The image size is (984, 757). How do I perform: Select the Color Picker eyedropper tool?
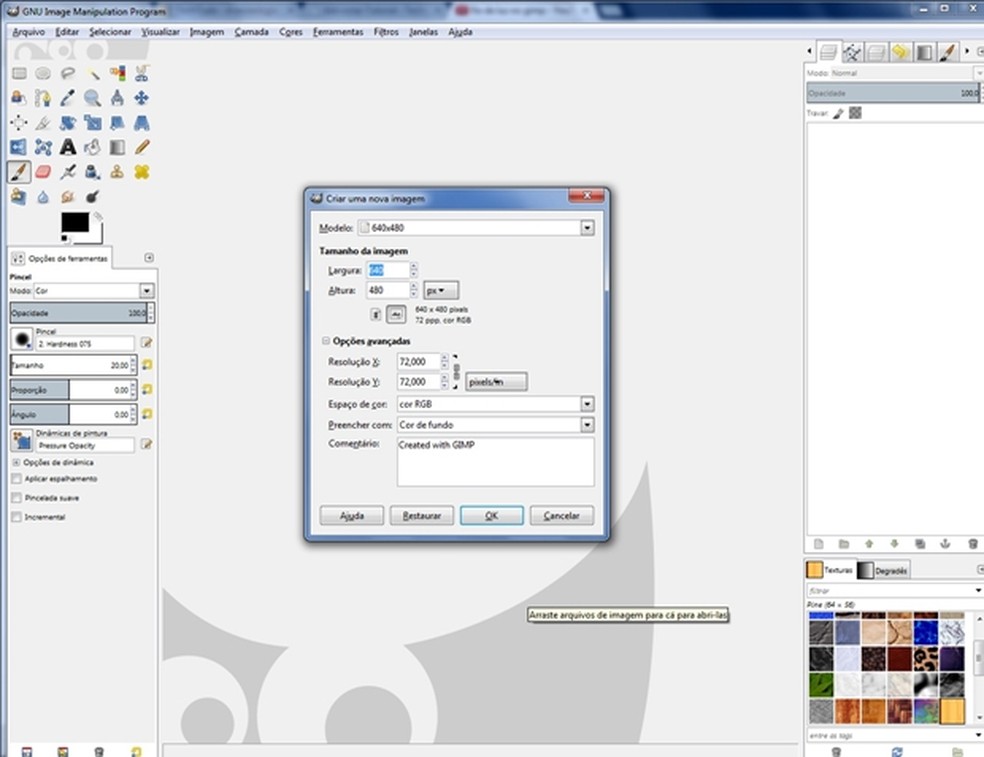tap(68, 97)
